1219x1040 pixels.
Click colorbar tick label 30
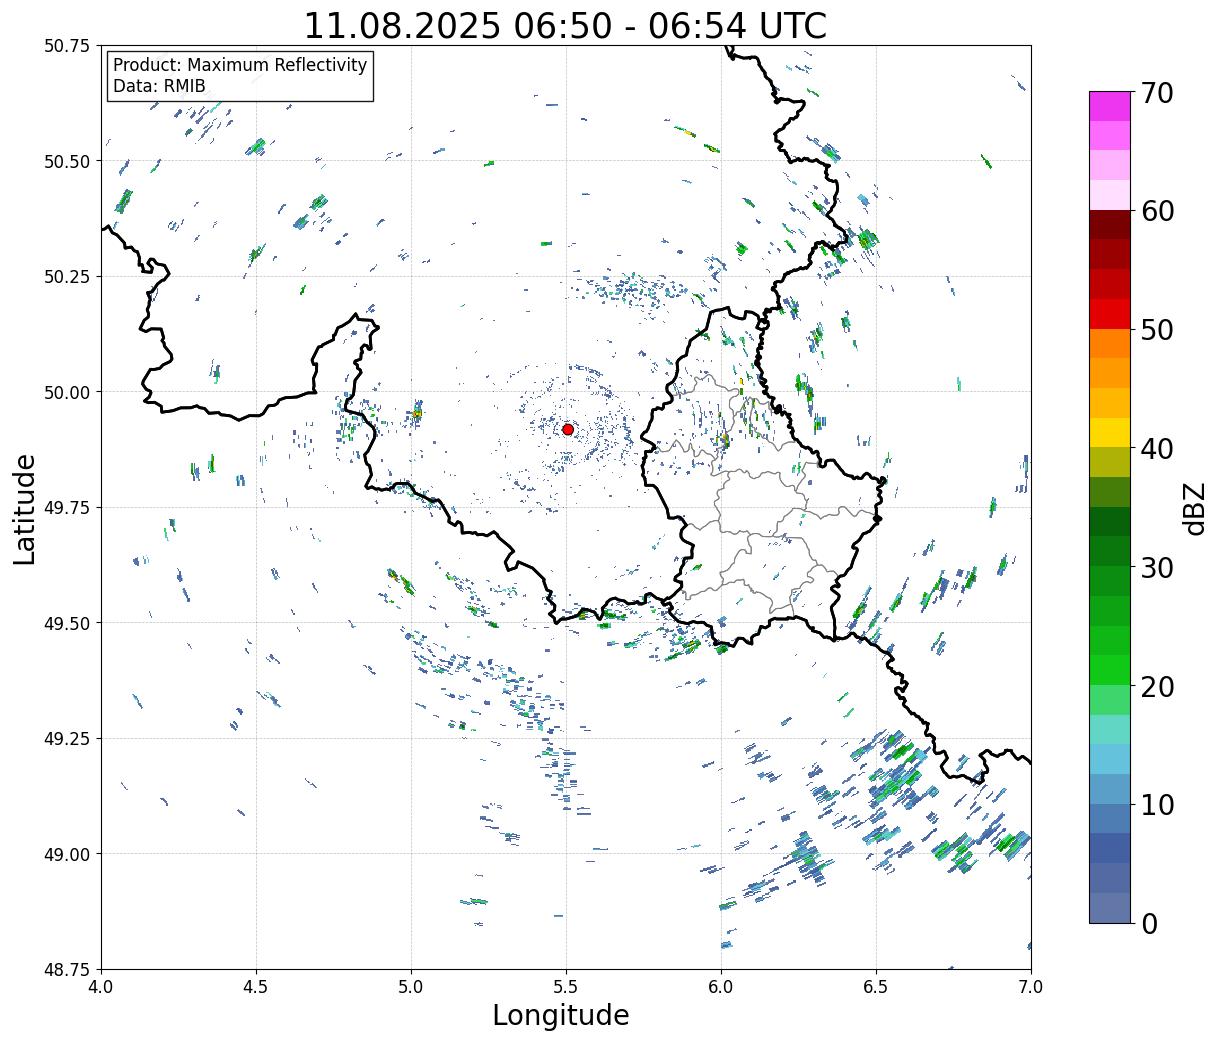pyautogui.click(x=1157, y=567)
